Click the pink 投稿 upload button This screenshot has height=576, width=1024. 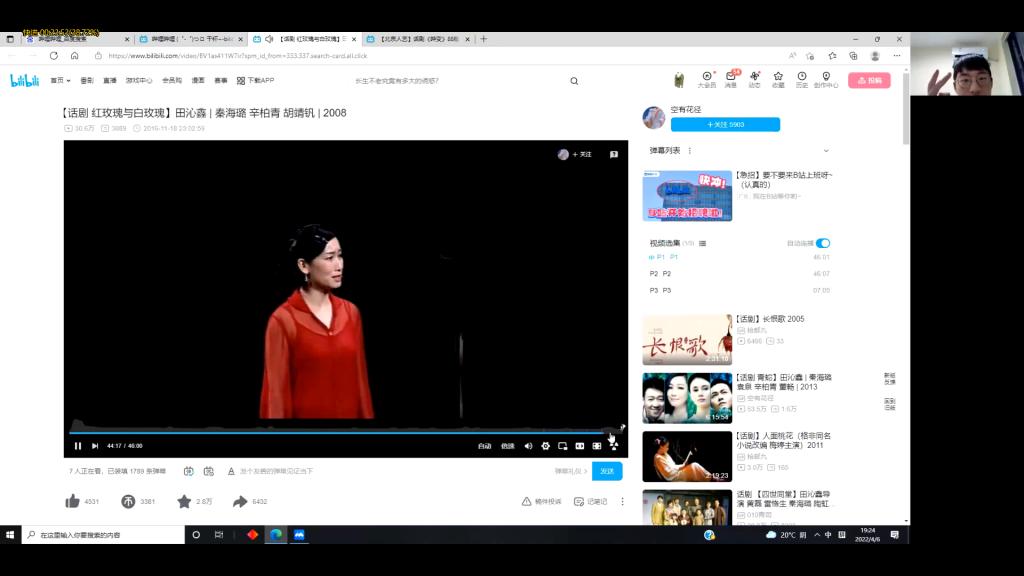(x=869, y=80)
